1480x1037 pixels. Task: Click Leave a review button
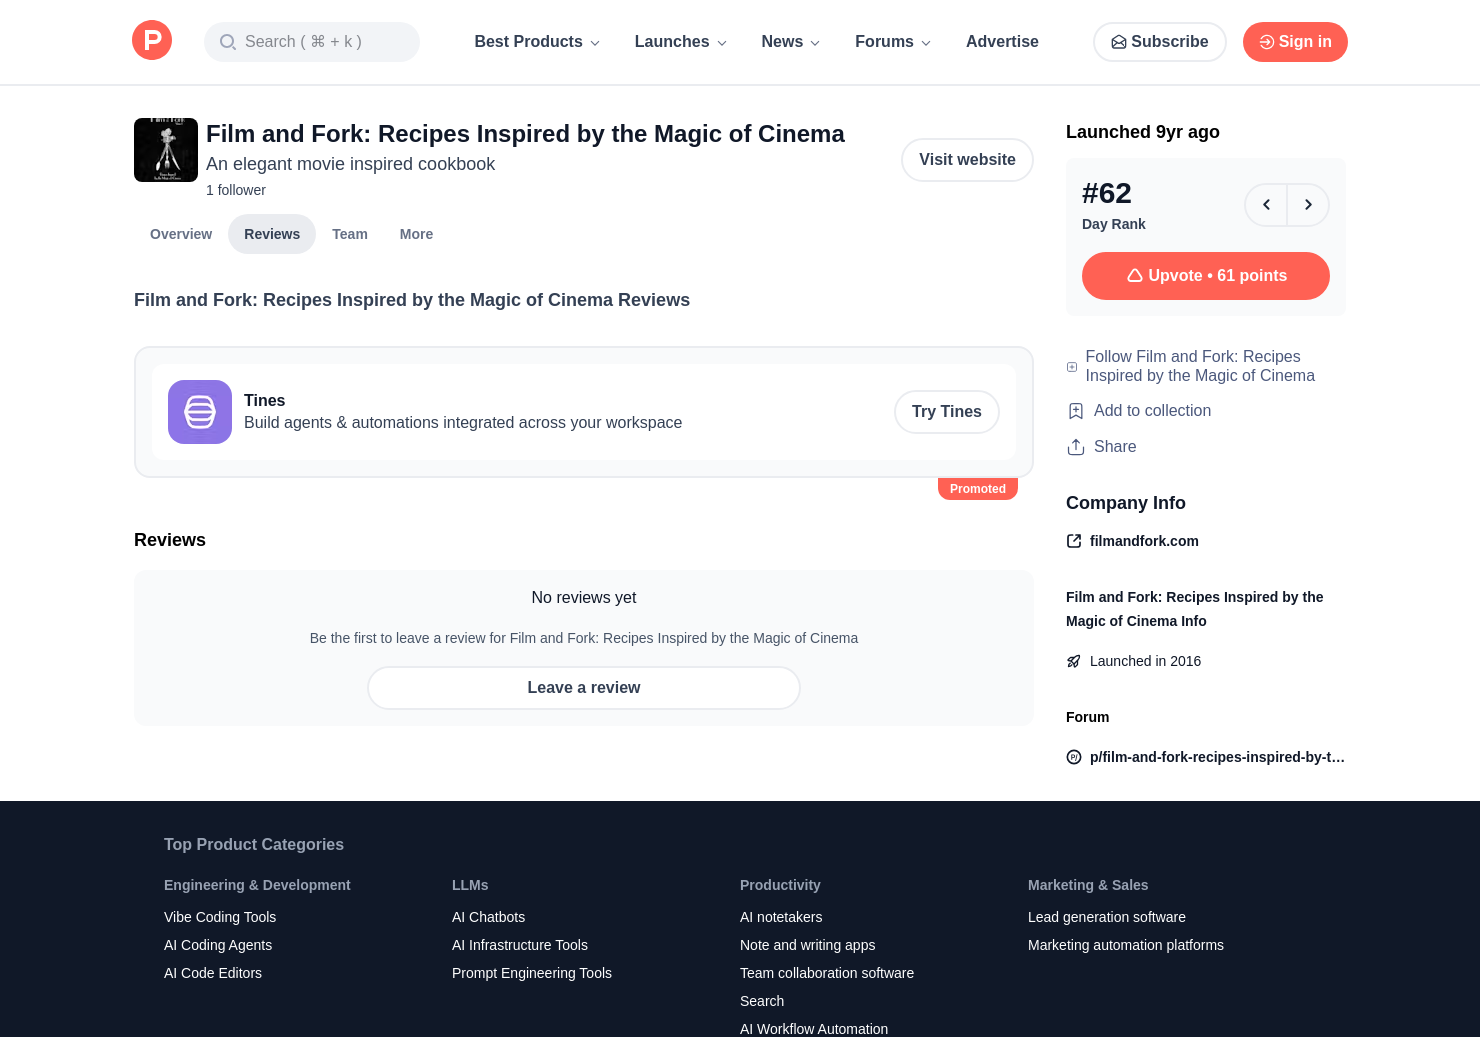pyautogui.click(x=584, y=688)
